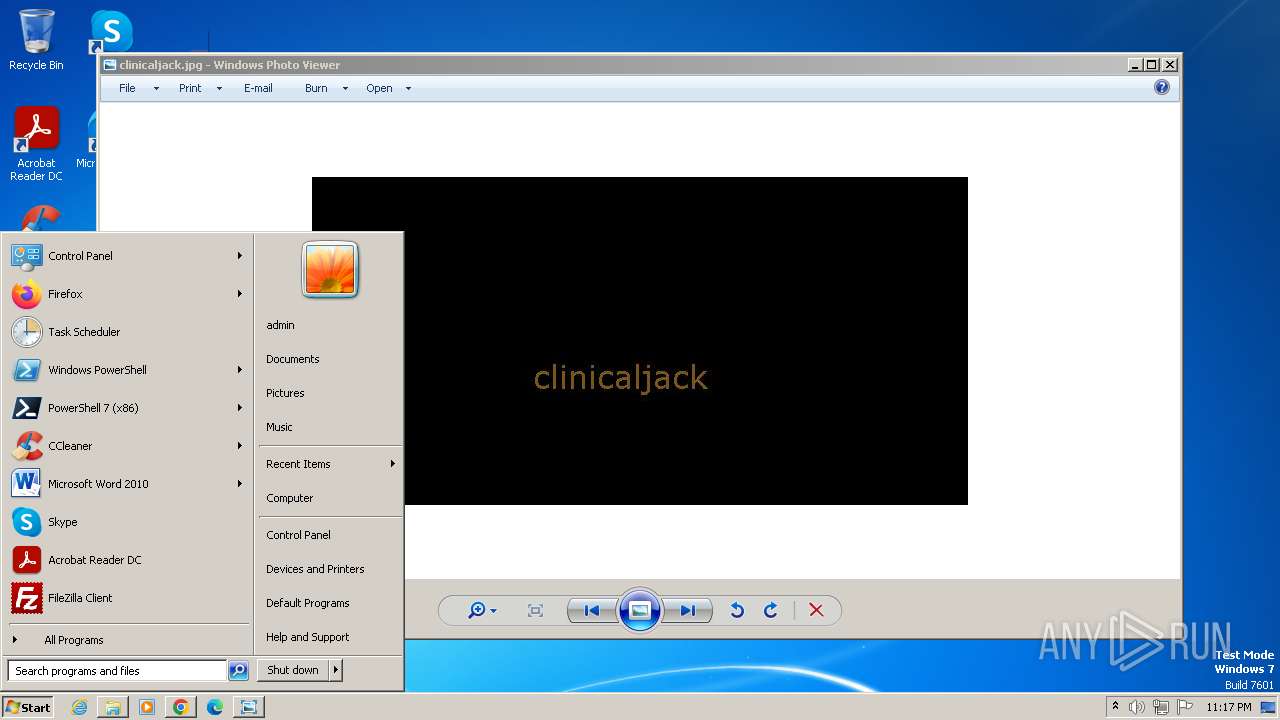
Task: Go to the previous image
Action: point(592,610)
